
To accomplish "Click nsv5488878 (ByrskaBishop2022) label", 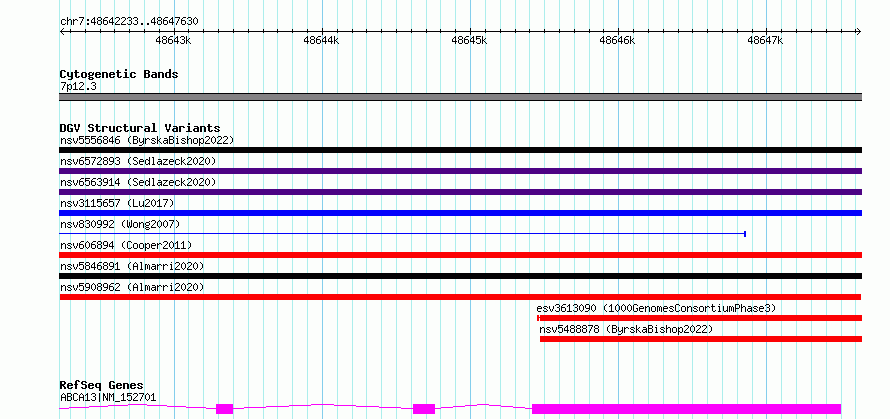I will click(x=626, y=329).
